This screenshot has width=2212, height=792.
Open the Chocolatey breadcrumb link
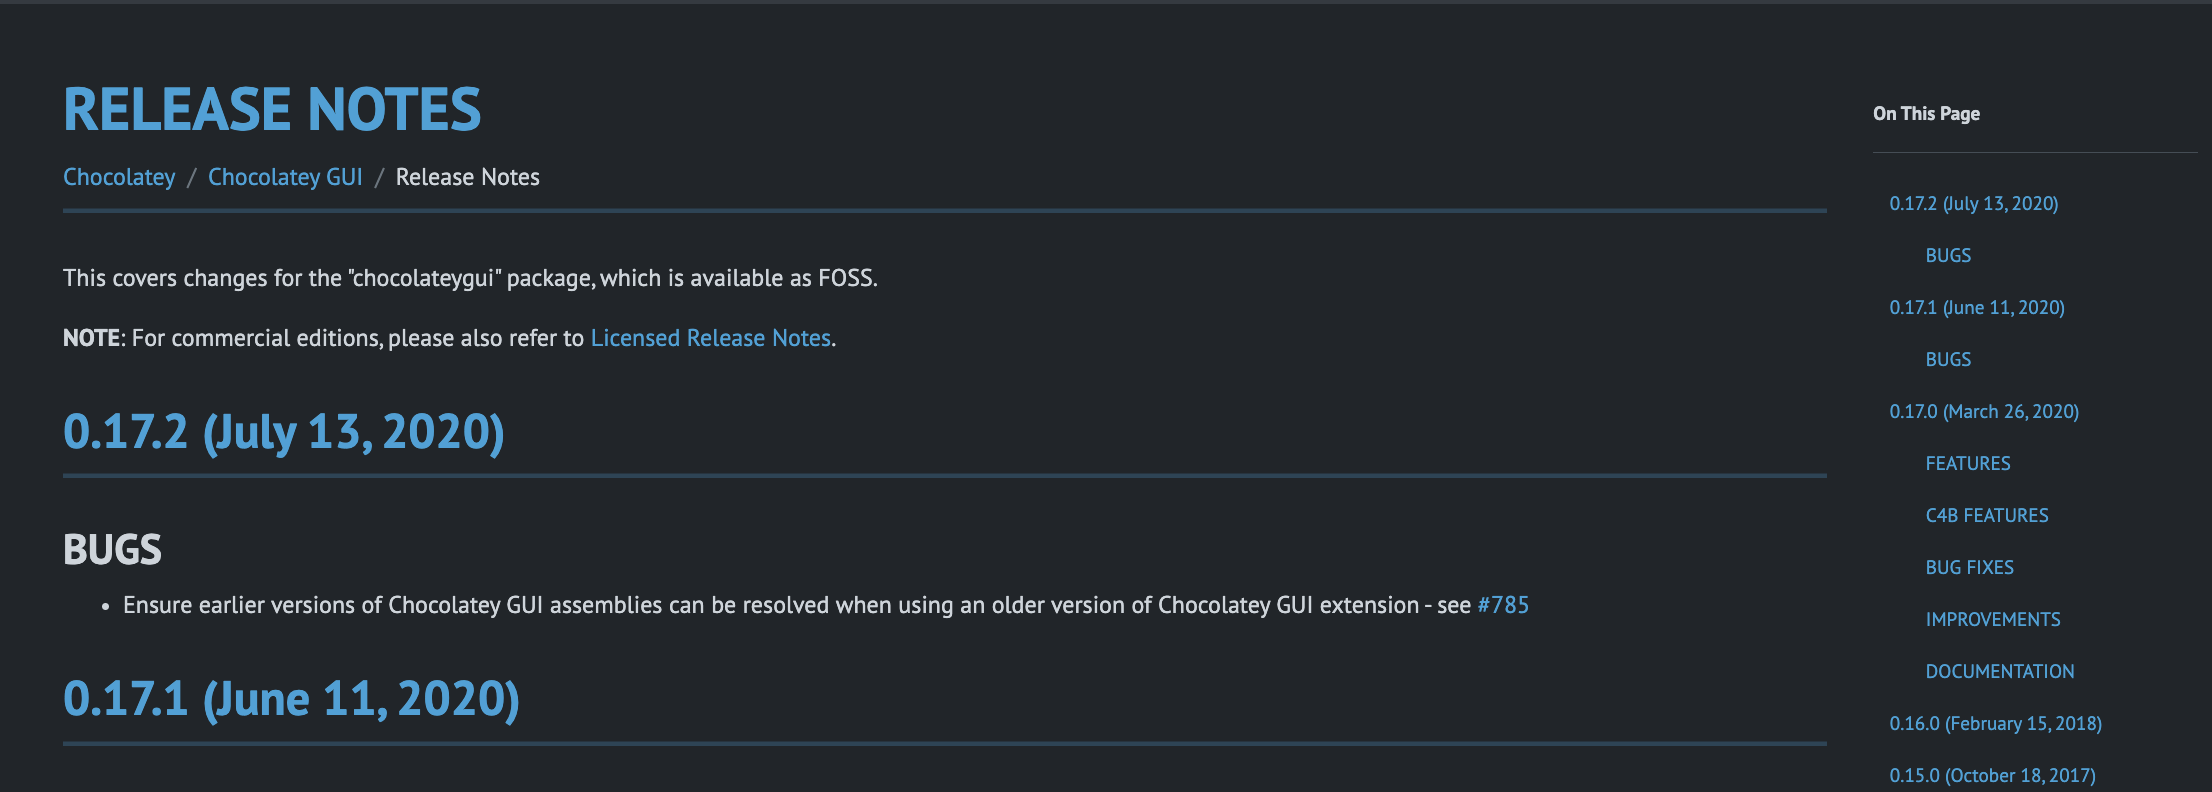click(x=118, y=177)
